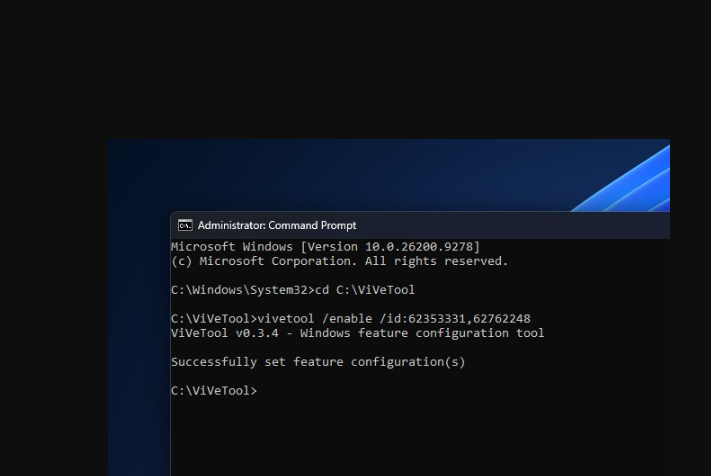Image resolution: width=711 pixels, height=476 pixels.
Task: Click the 'ViVeTool v0.3.4 - Windows feature configuration tool' line
Action: click(x=357, y=333)
